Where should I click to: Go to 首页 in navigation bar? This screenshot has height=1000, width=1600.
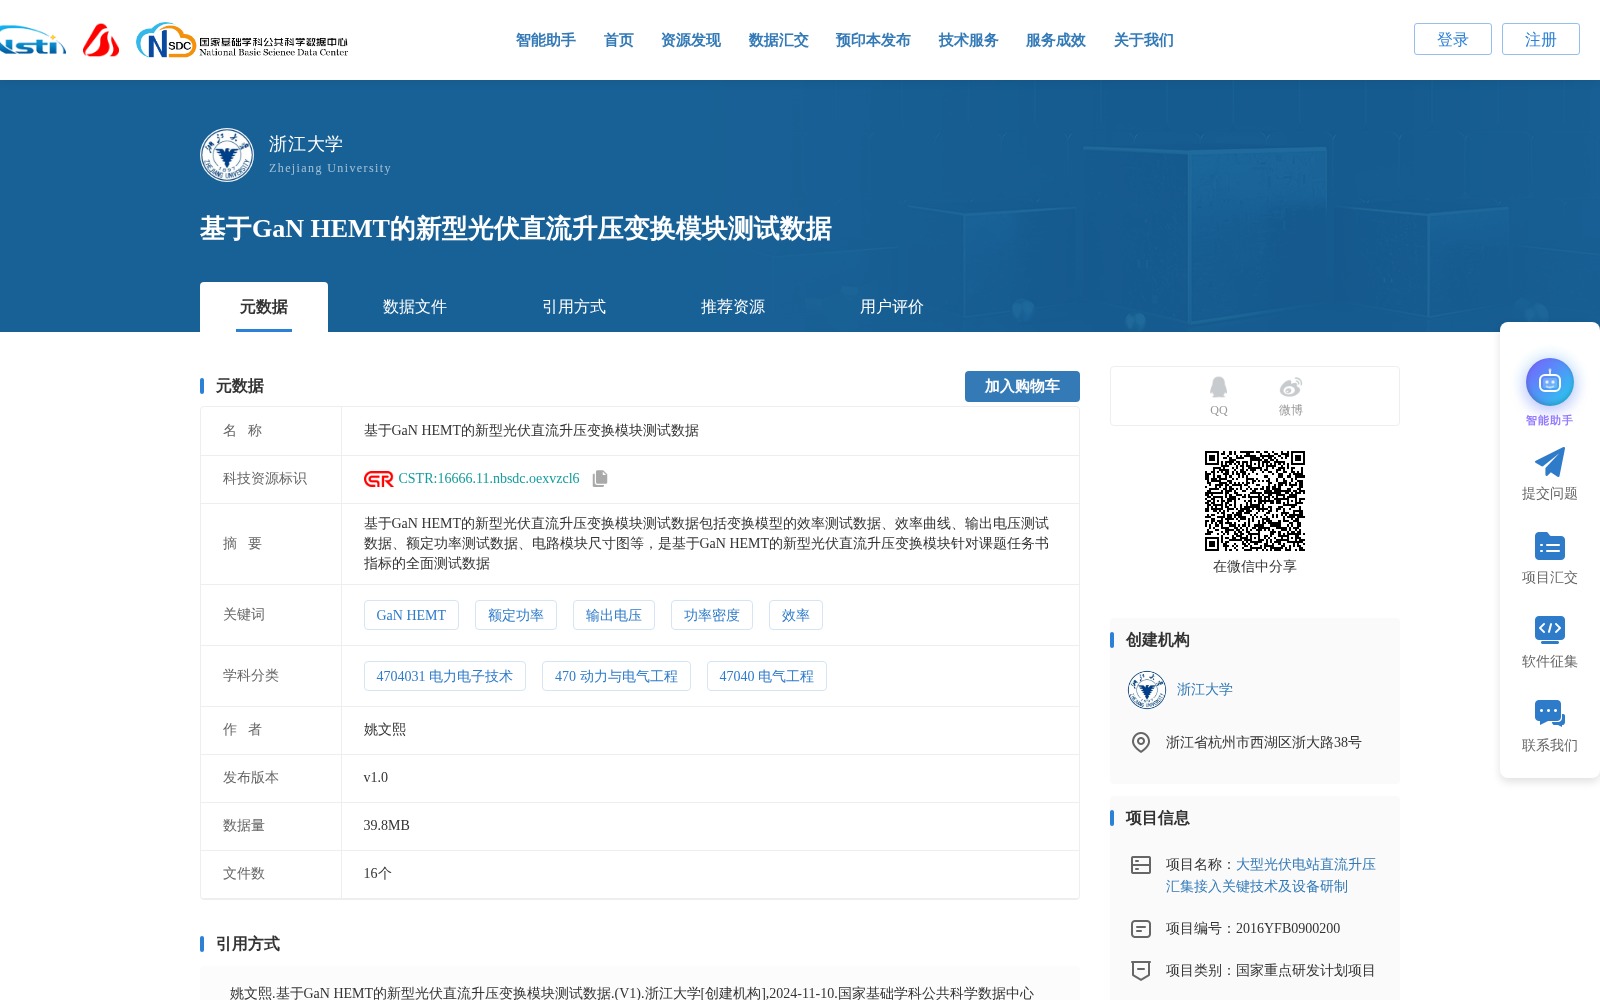[x=619, y=40]
